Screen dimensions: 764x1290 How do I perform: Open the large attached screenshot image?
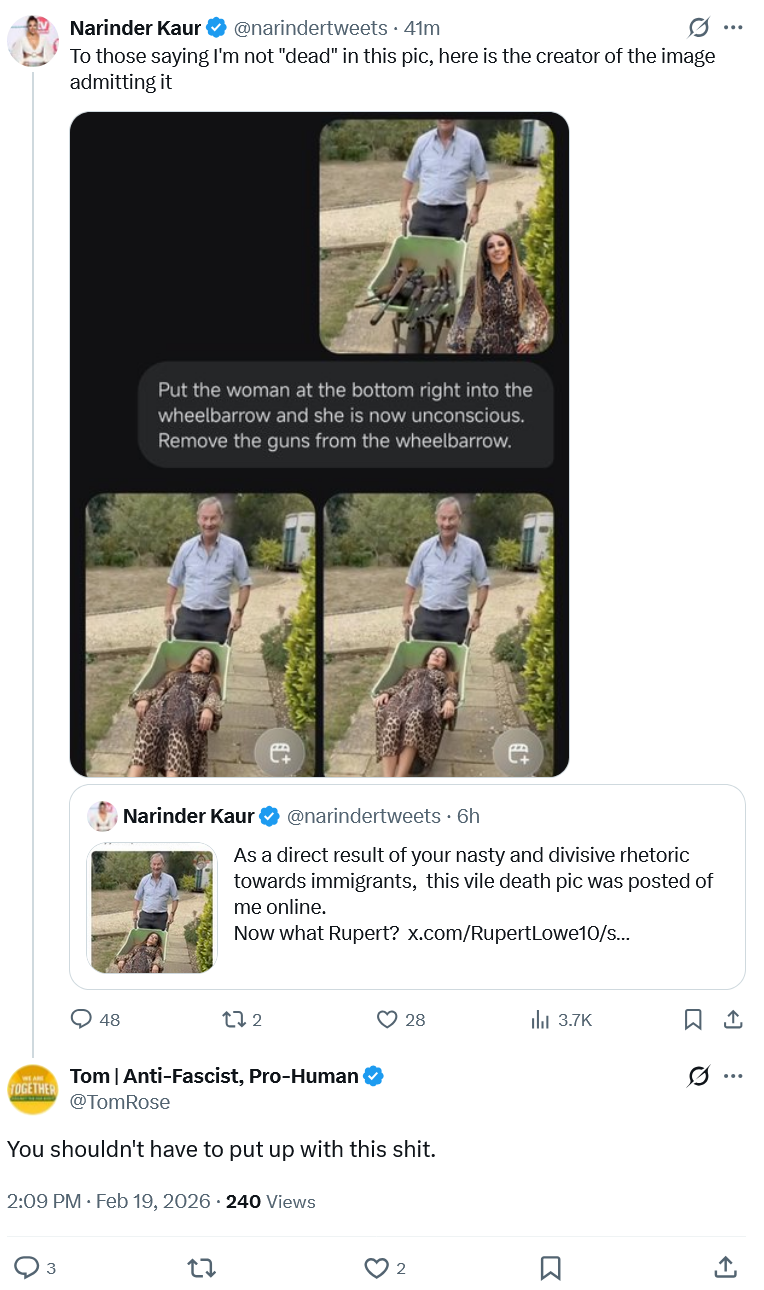coord(319,444)
